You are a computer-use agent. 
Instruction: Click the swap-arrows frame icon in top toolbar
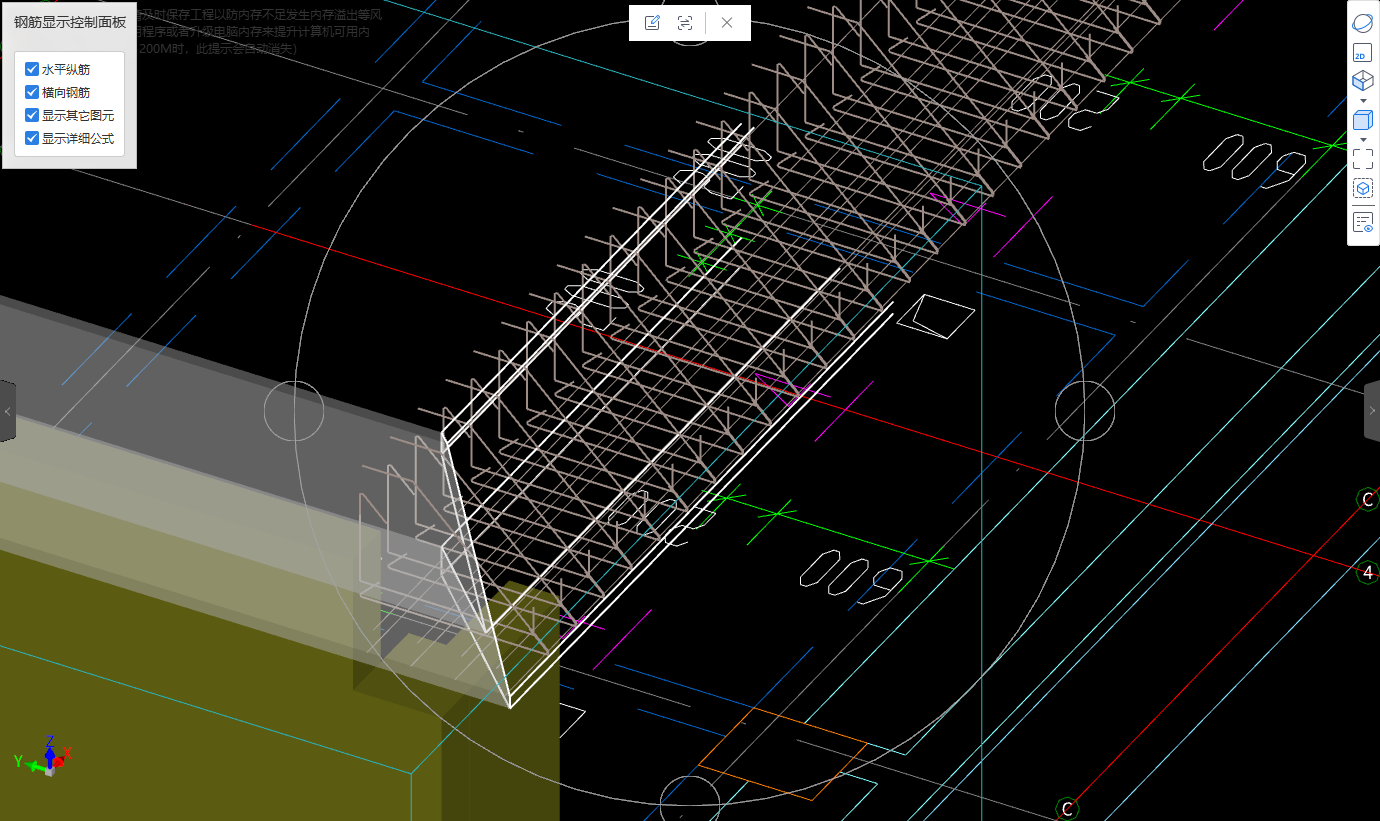click(x=685, y=23)
